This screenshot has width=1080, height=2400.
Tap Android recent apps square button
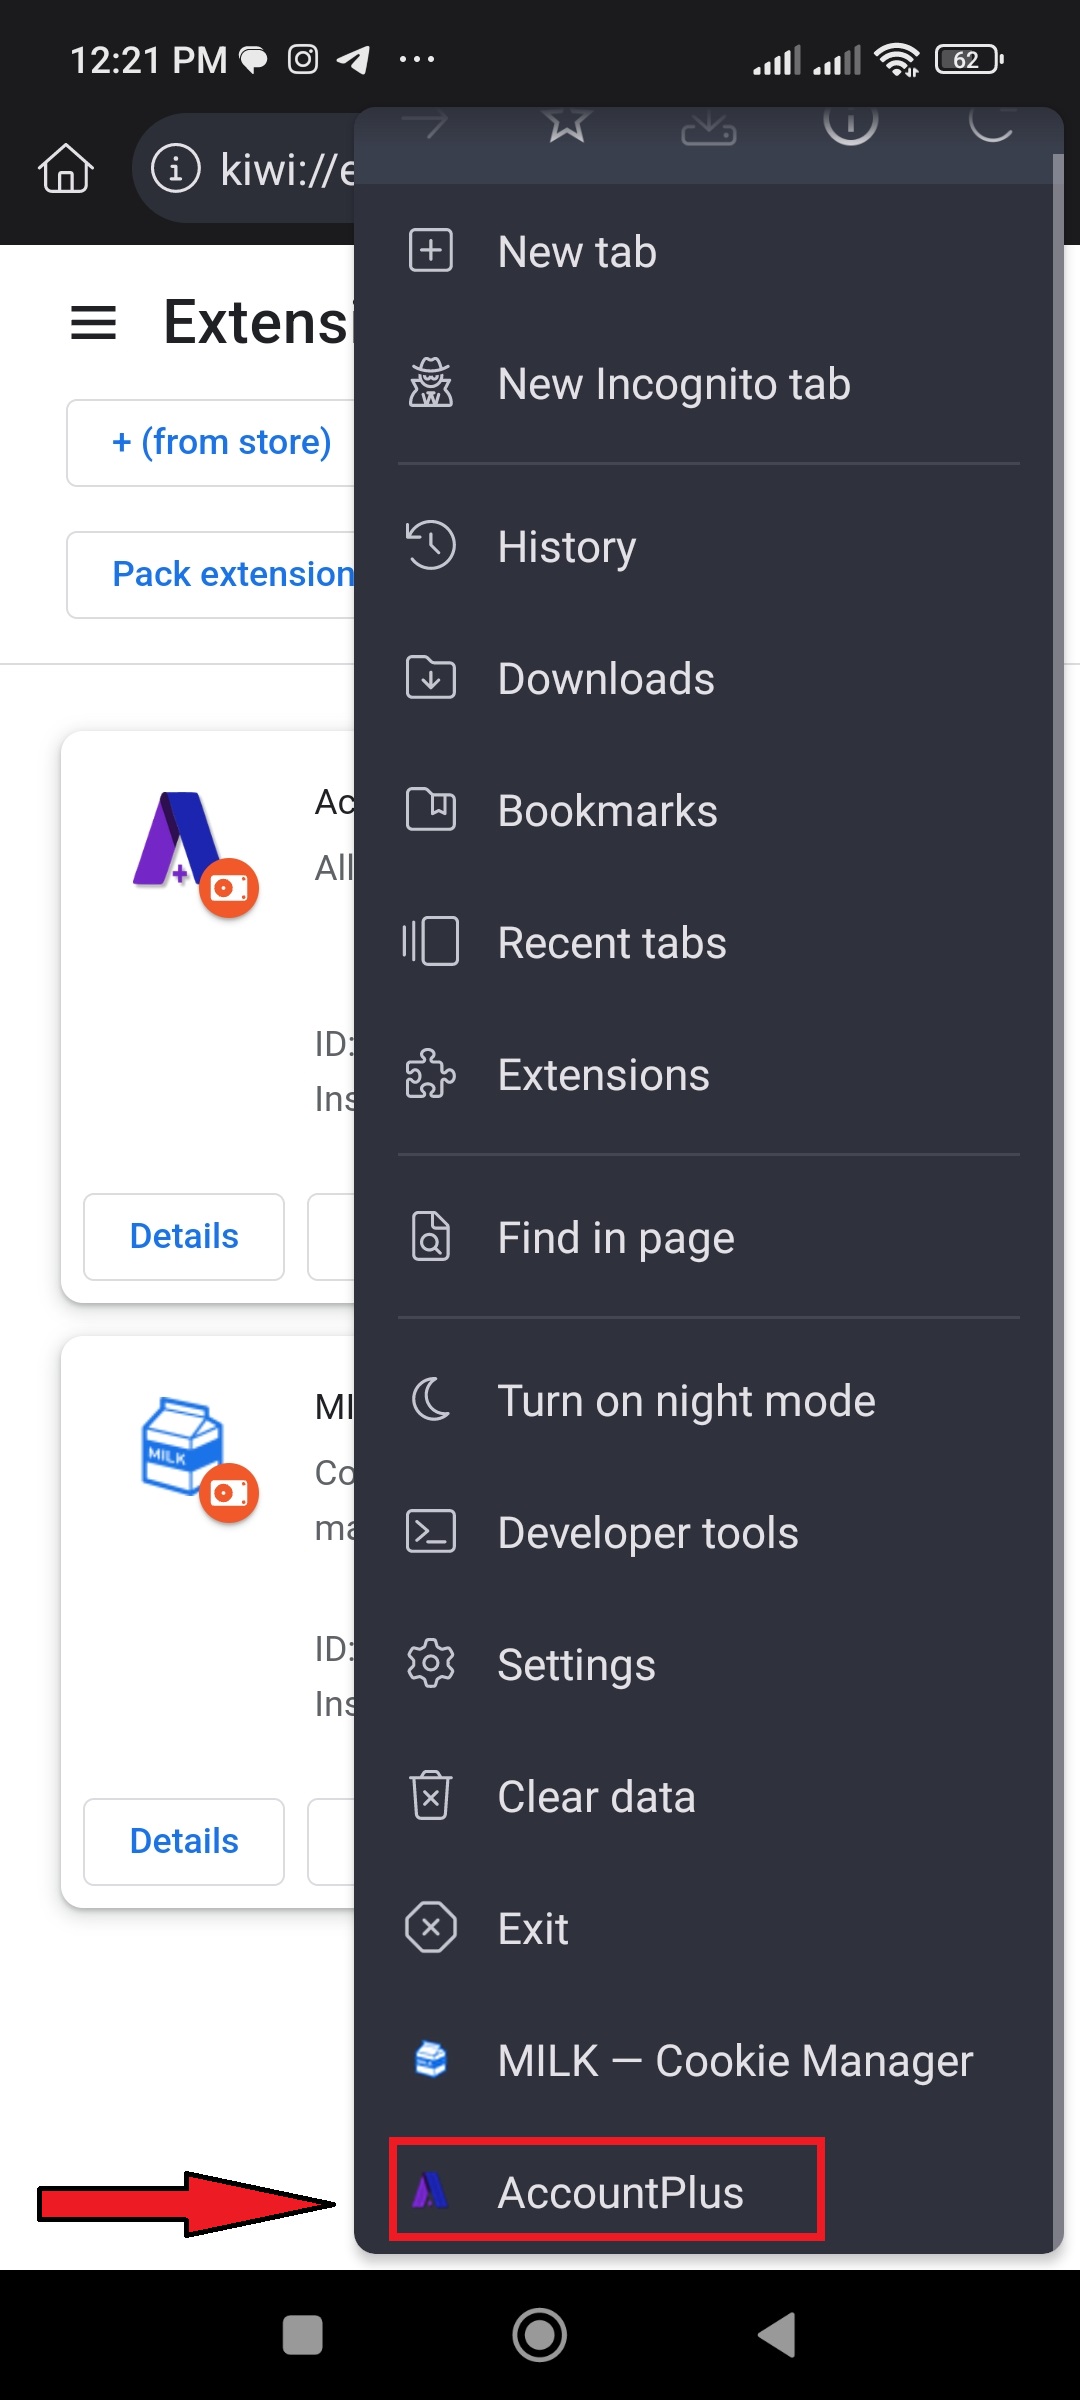[x=303, y=2336]
